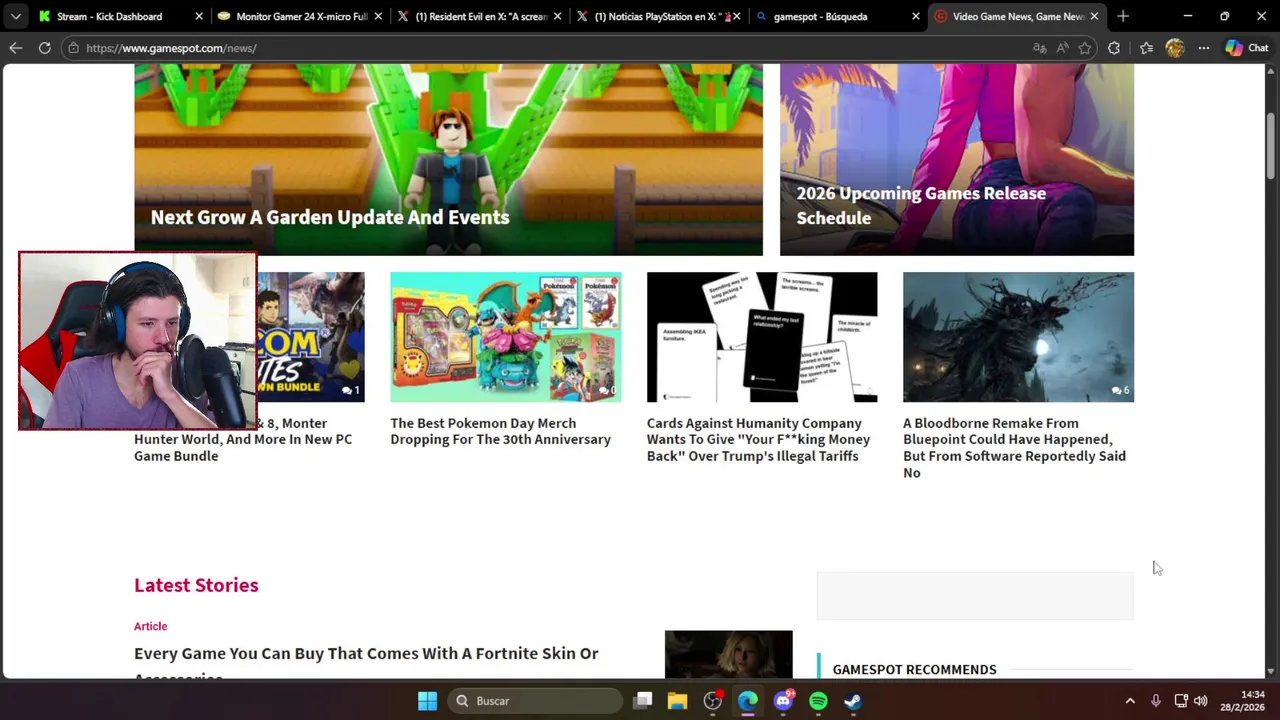Go back to the previous page
1280x720 pixels.
(x=15, y=48)
